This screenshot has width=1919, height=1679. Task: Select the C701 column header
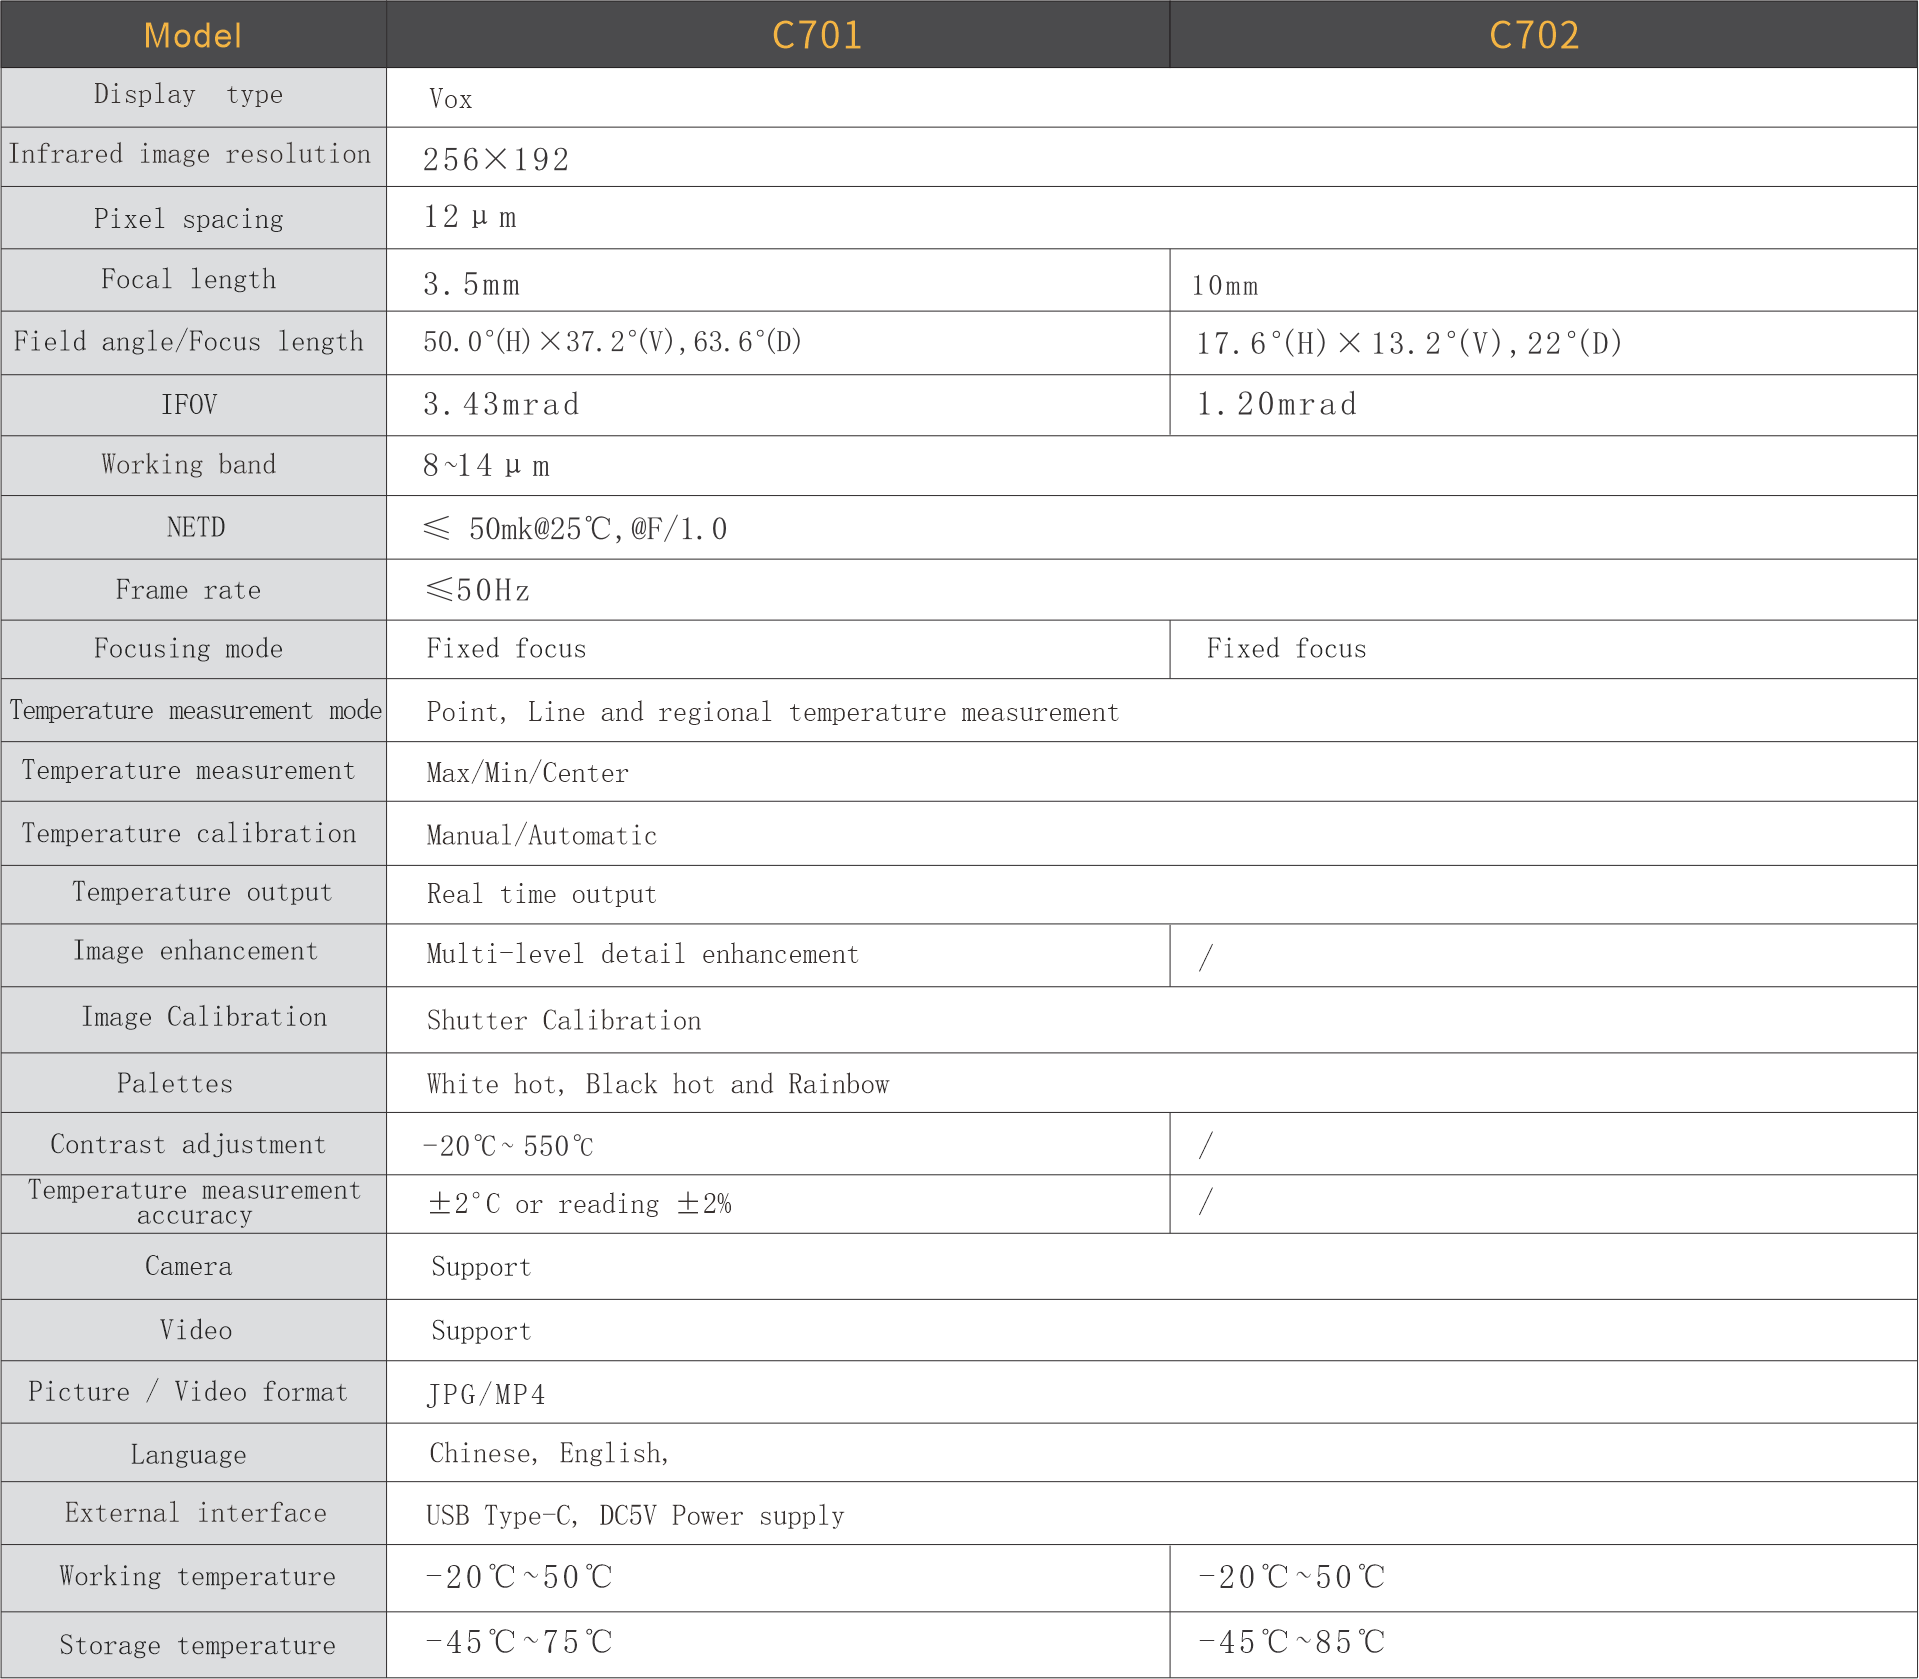pos(817,35)
